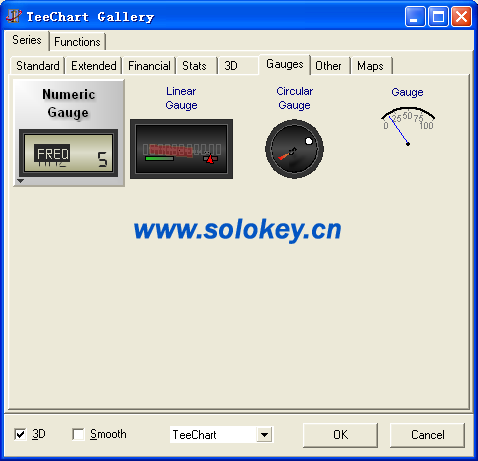
Task: Close the TeeChart Gallery window
Action: 461,16
